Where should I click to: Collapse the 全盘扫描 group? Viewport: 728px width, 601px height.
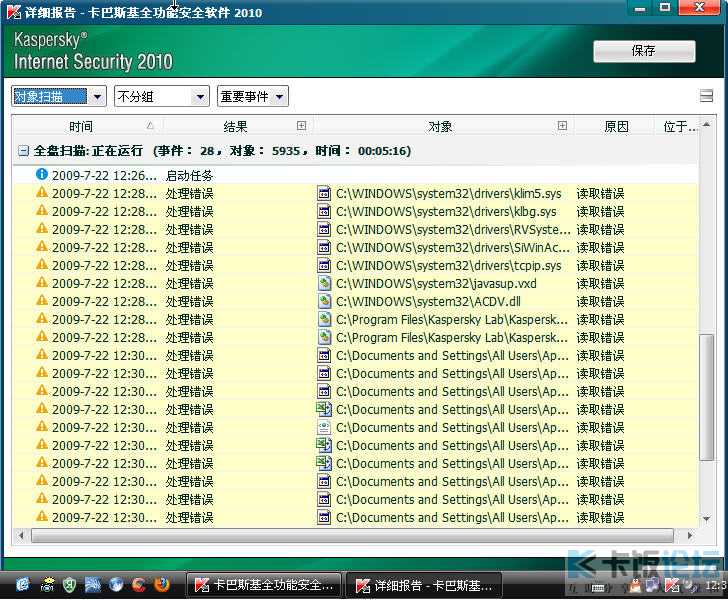coord(23,150)
